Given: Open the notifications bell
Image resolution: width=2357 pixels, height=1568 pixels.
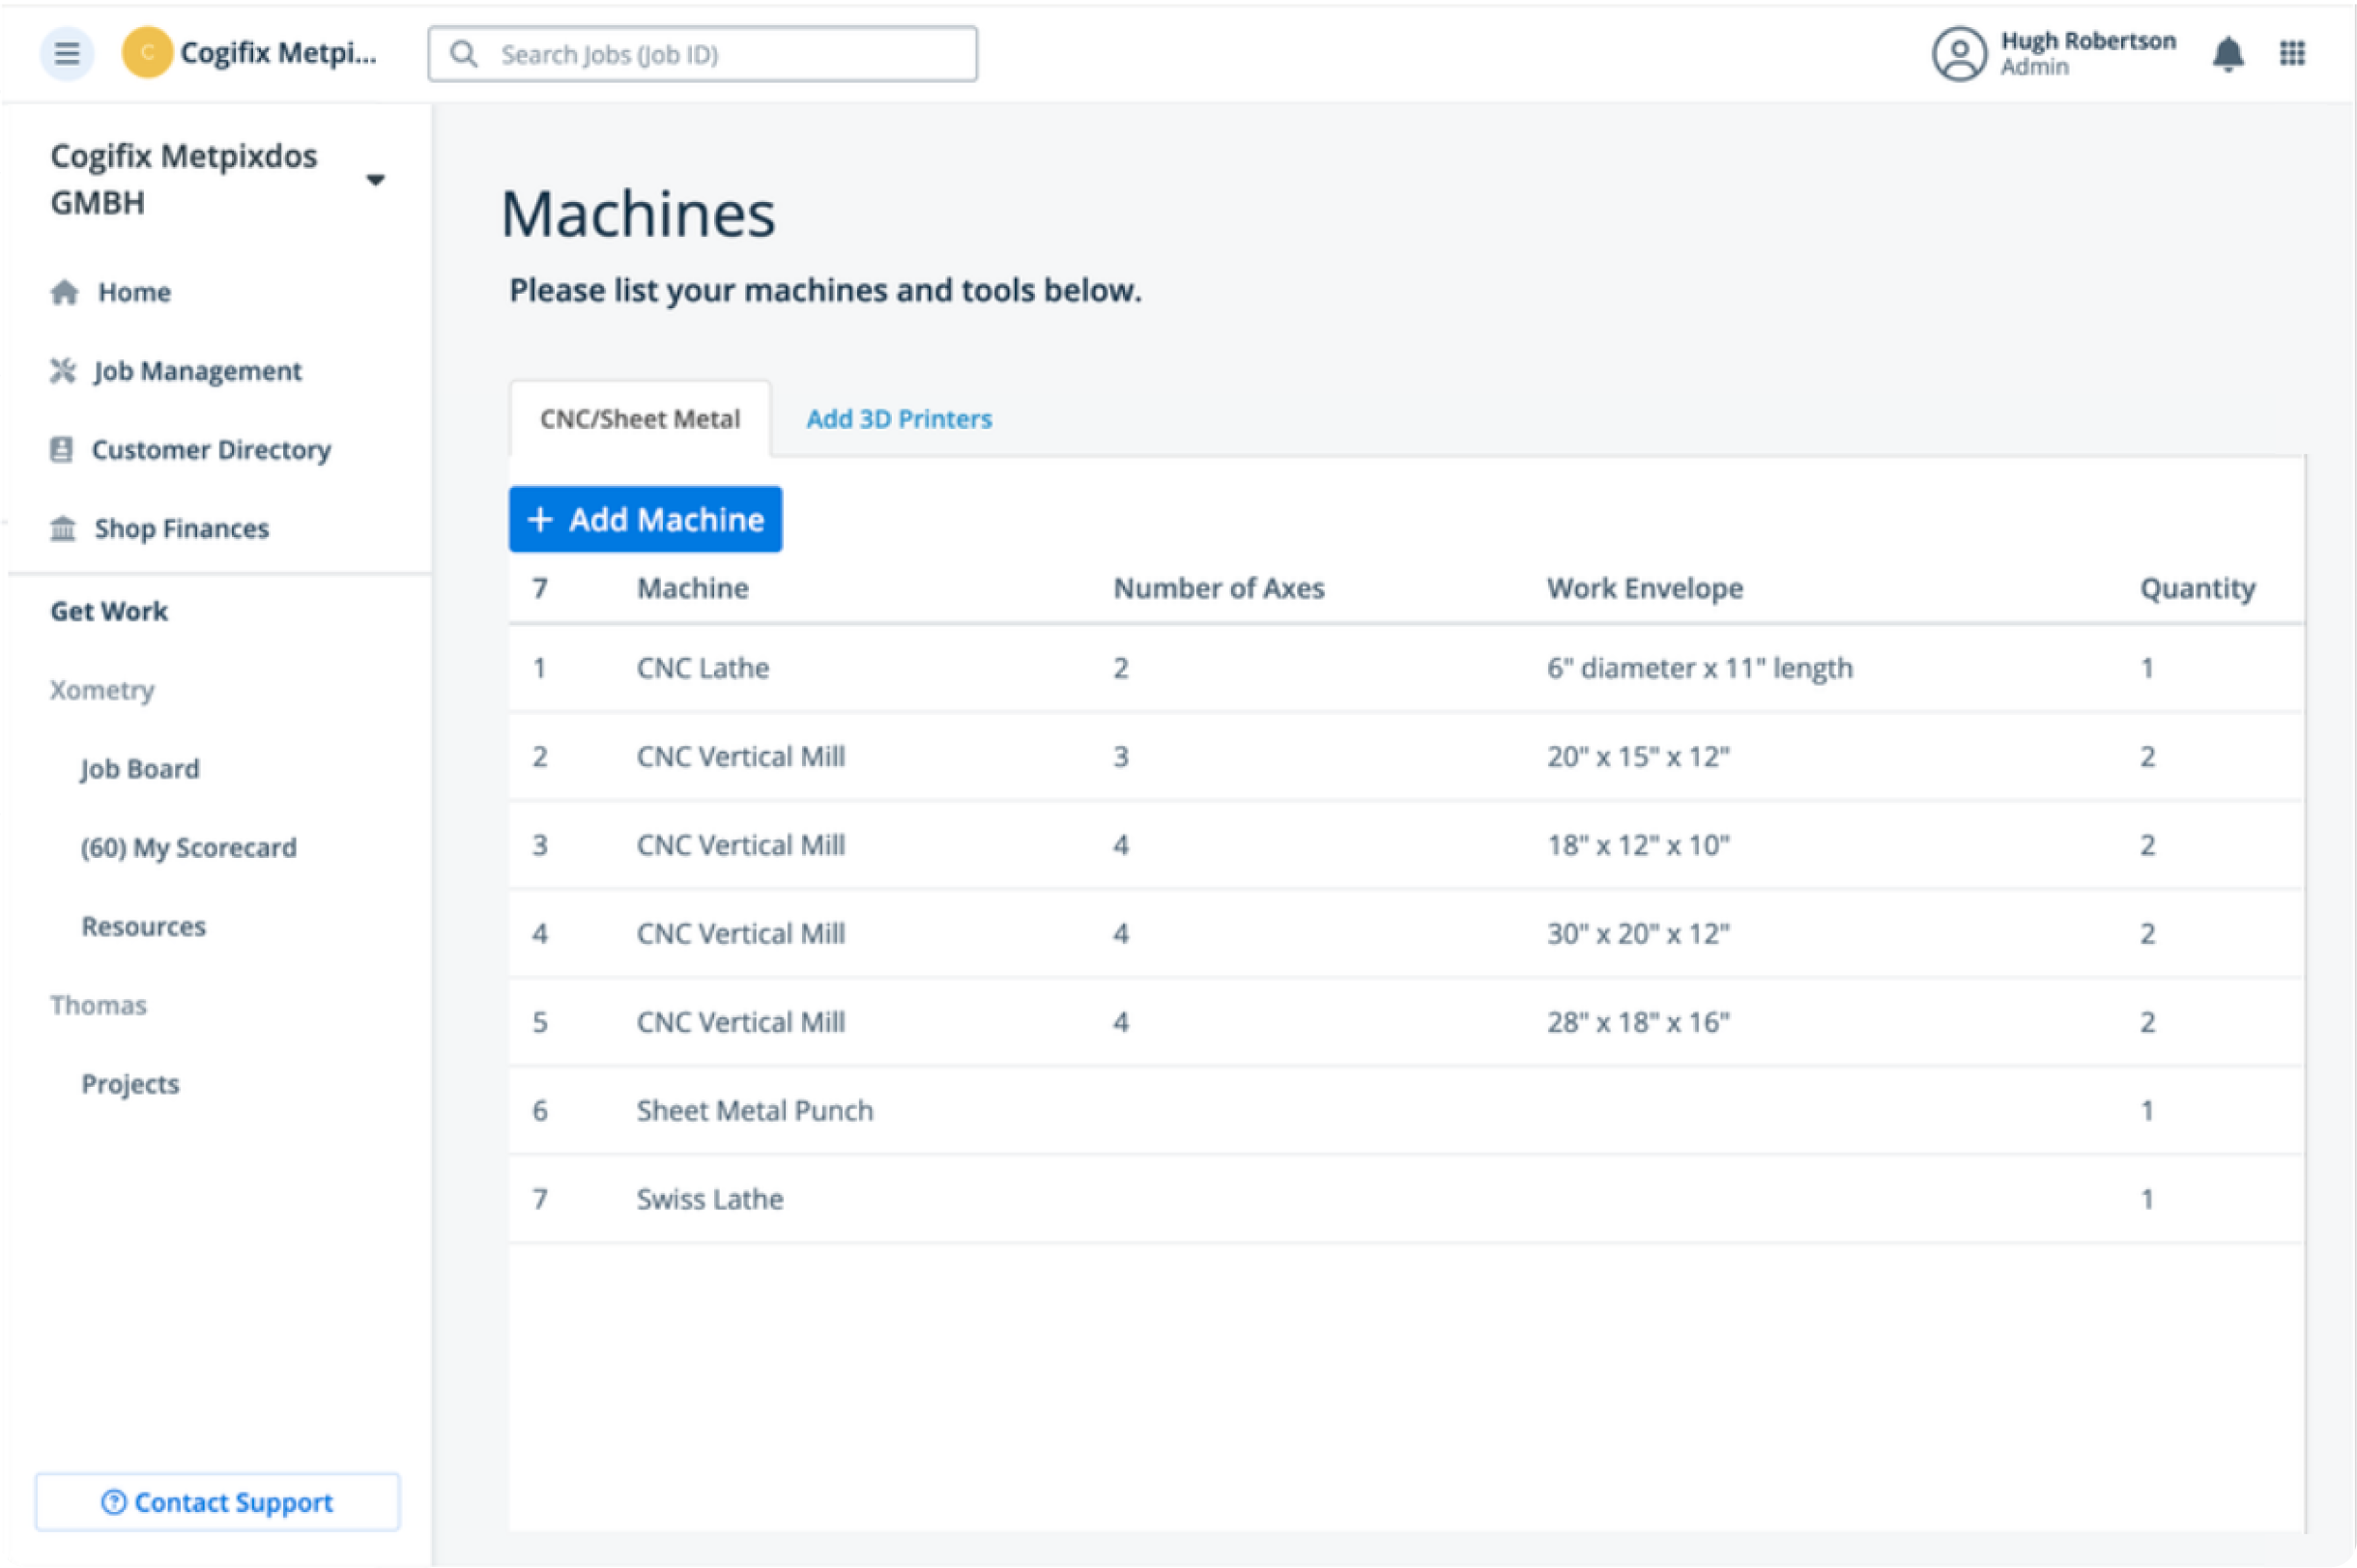Looking at the screenshot, I should 2227,53.
